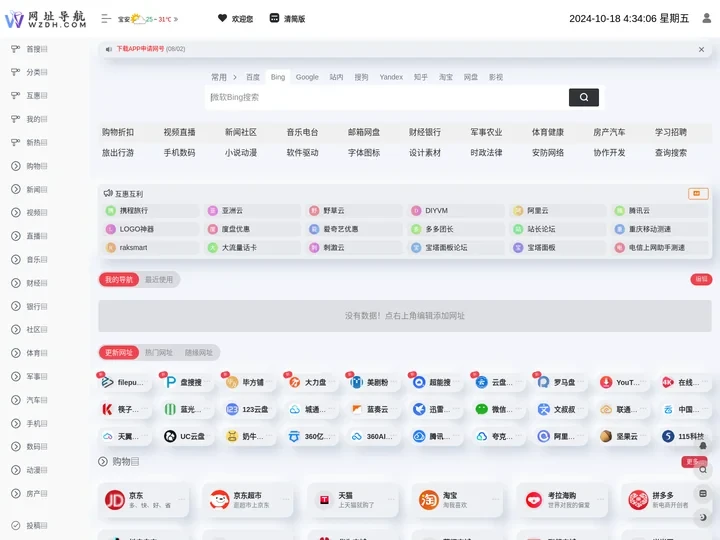
Task: Click the red 编辑 edit button
Action: [701, 279]
